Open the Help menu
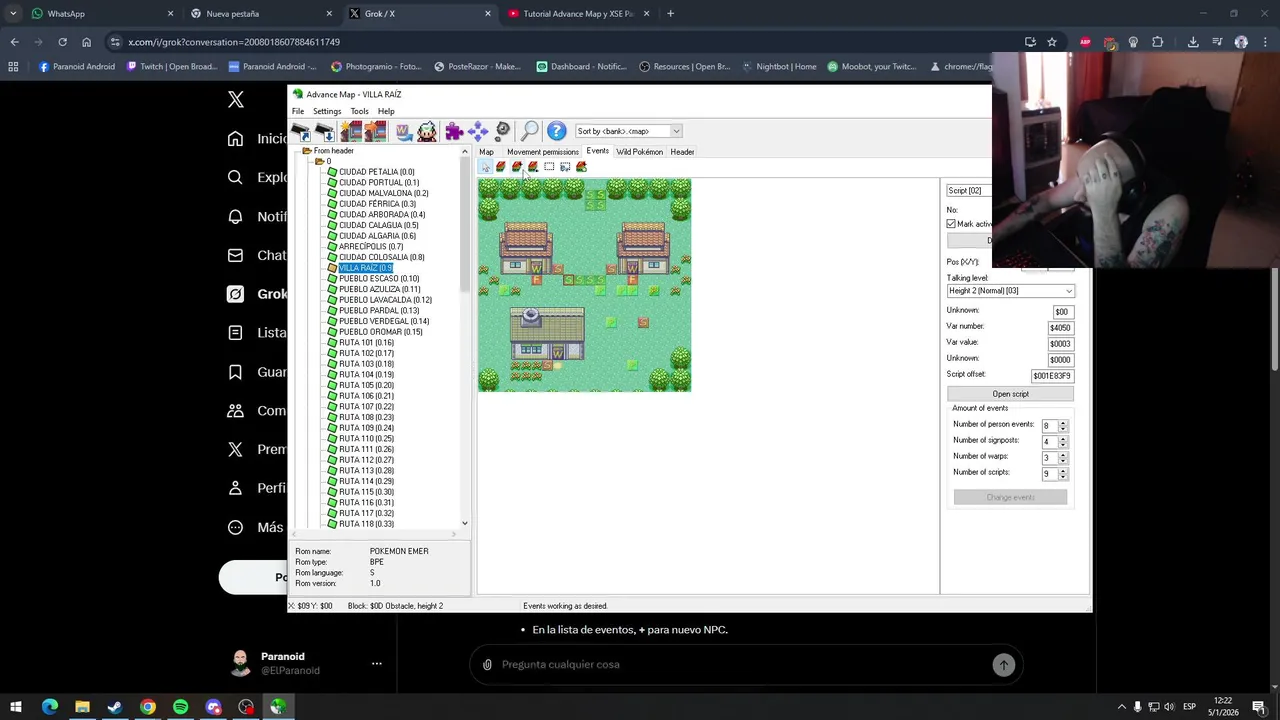The height and width of the screenshot is (720, 1280). [386, 111]
